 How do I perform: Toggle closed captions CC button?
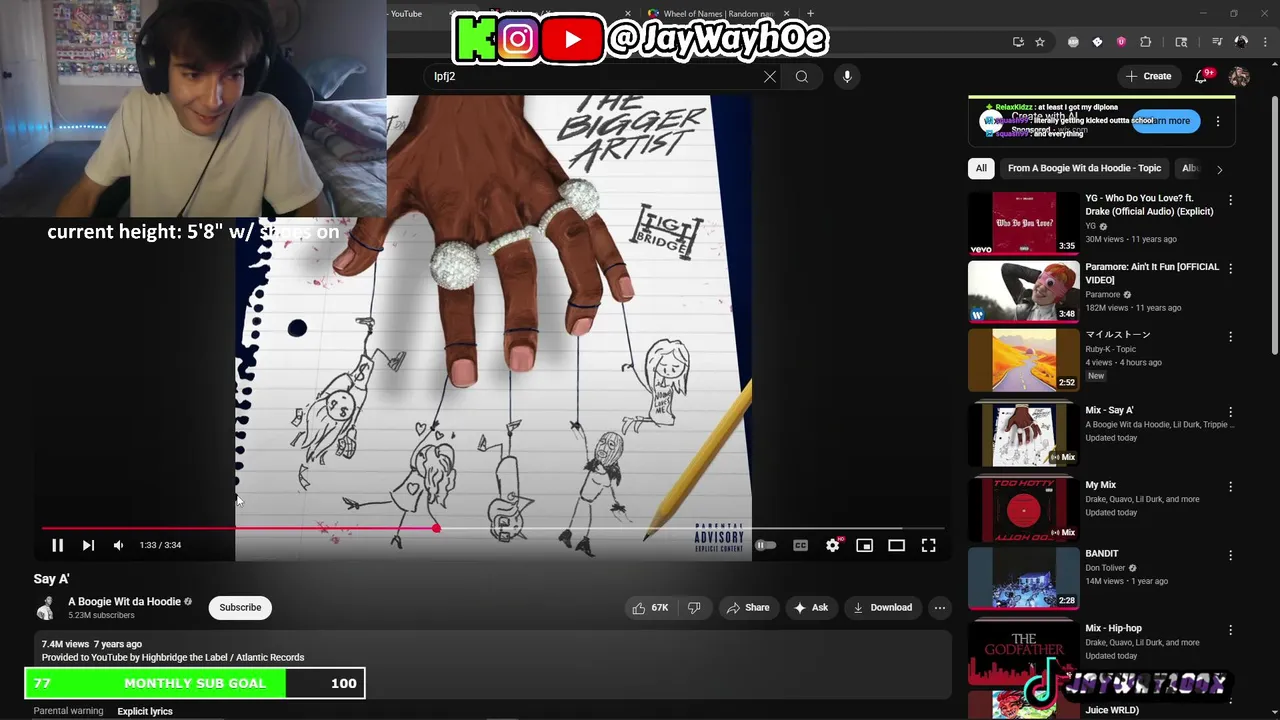coord(800,545)
